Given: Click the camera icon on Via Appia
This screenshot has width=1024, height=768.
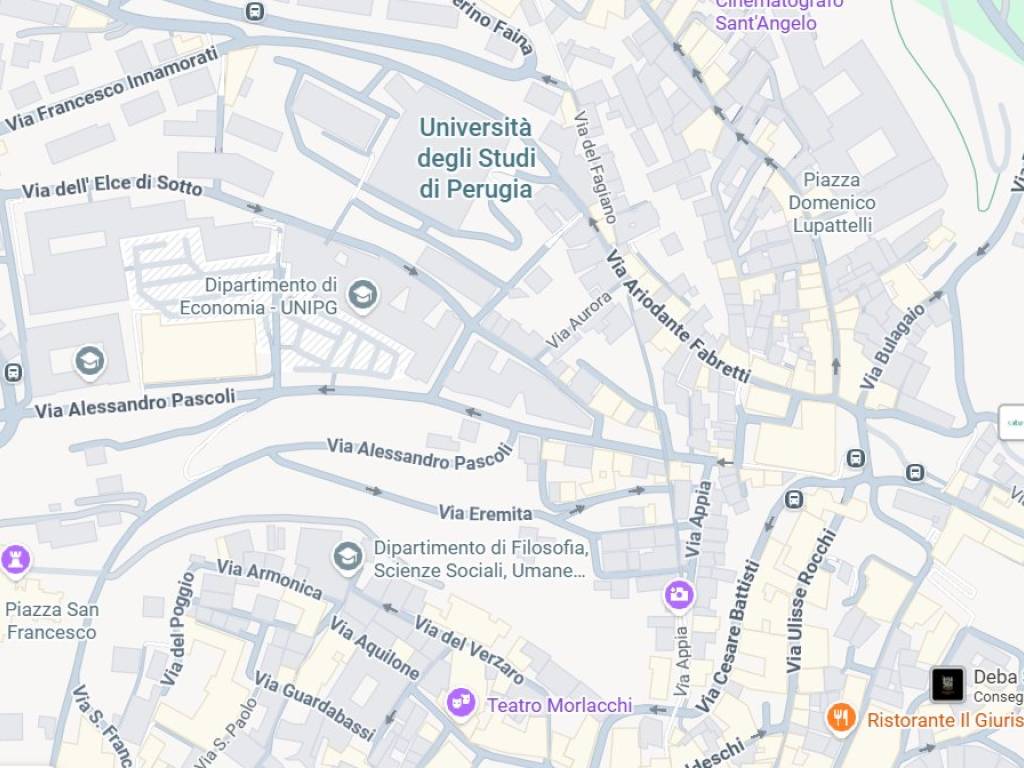Looking at the screenshot, I should [679, 594].
